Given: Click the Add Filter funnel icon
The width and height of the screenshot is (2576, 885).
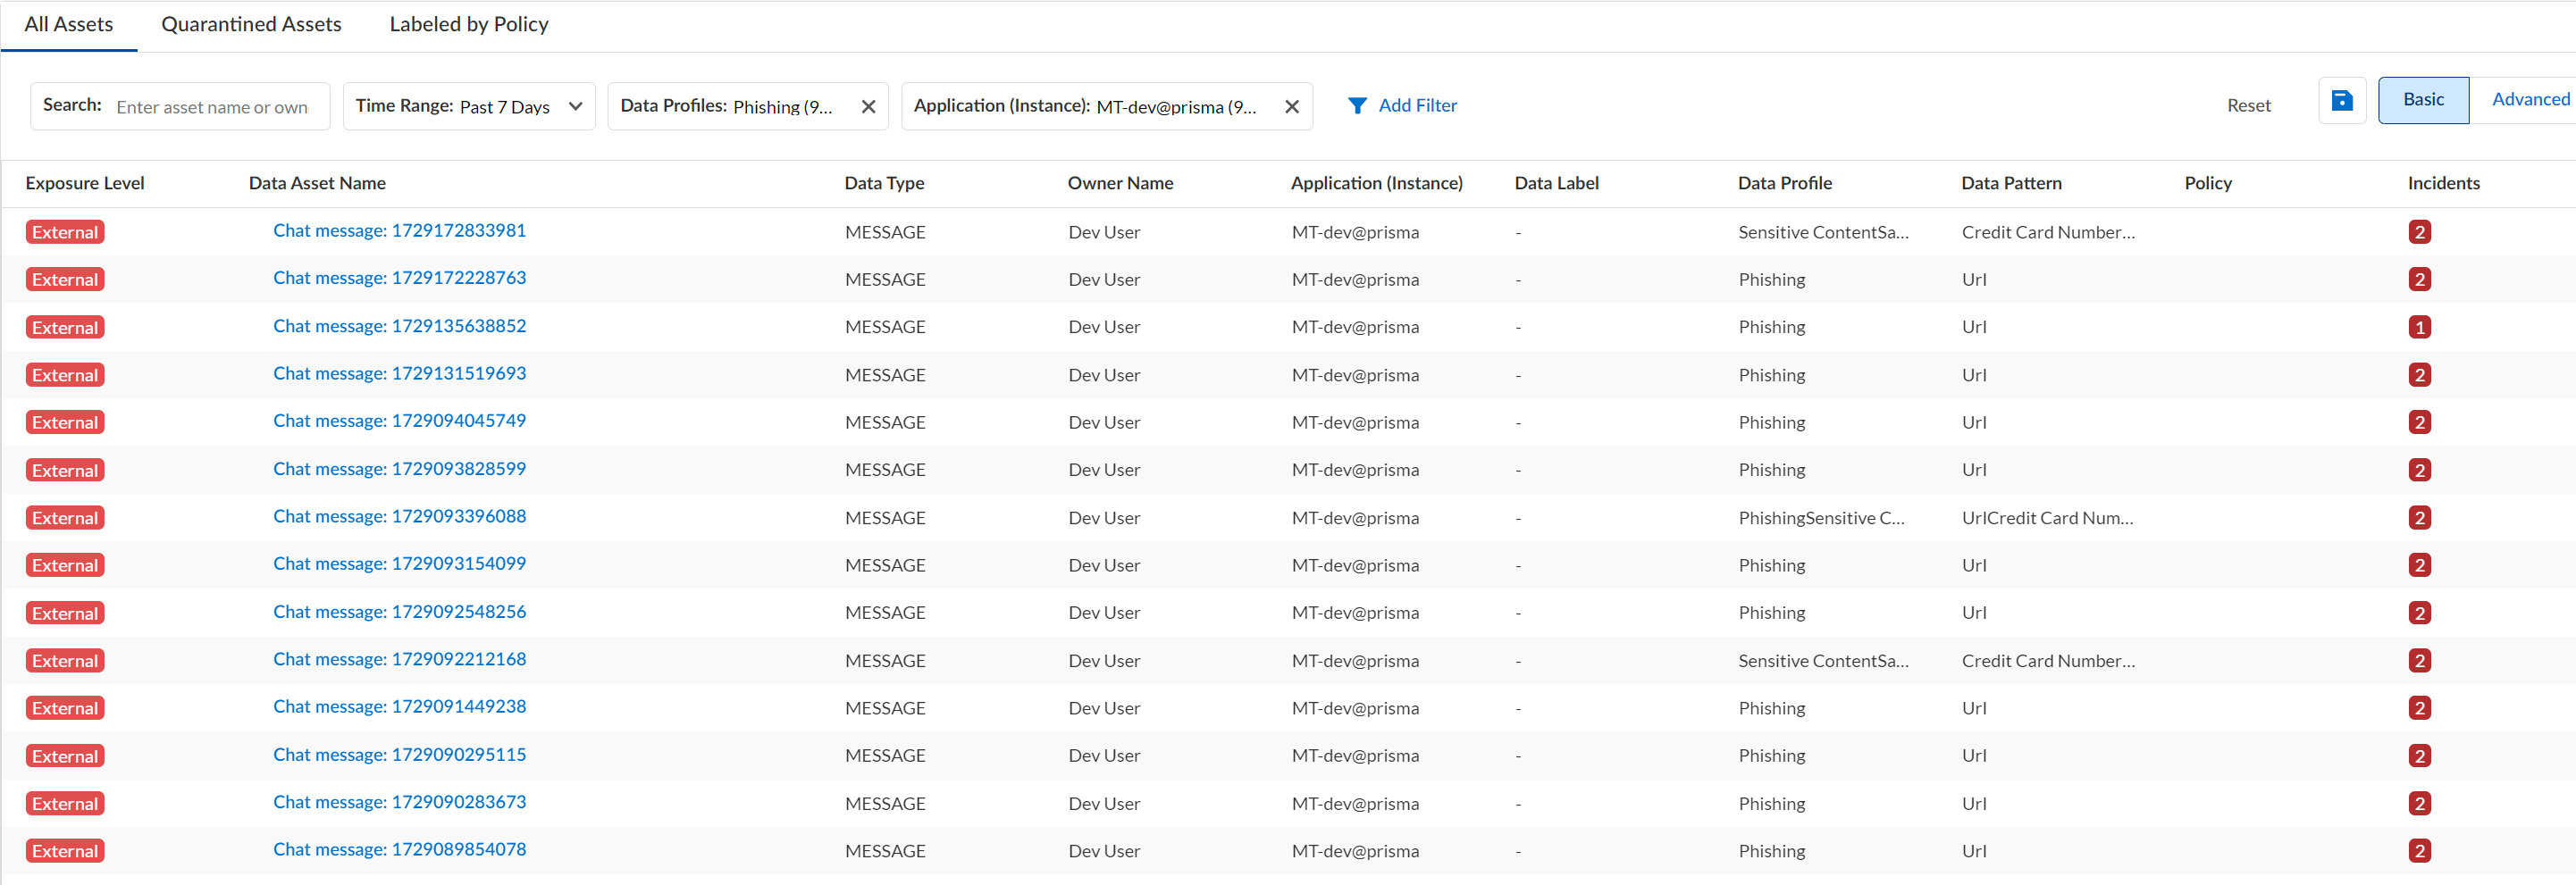Looking at the screenshot, I should point(1356,106).
